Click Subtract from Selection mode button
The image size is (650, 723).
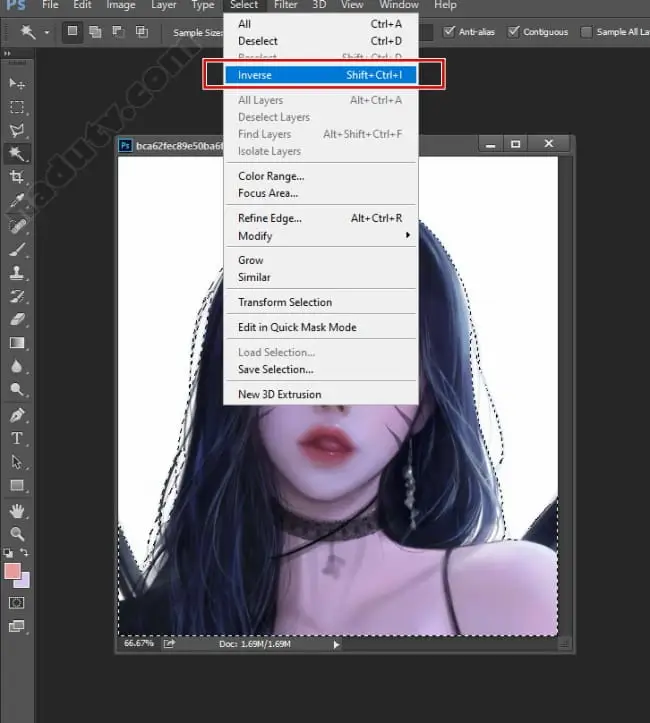(118, 31)
